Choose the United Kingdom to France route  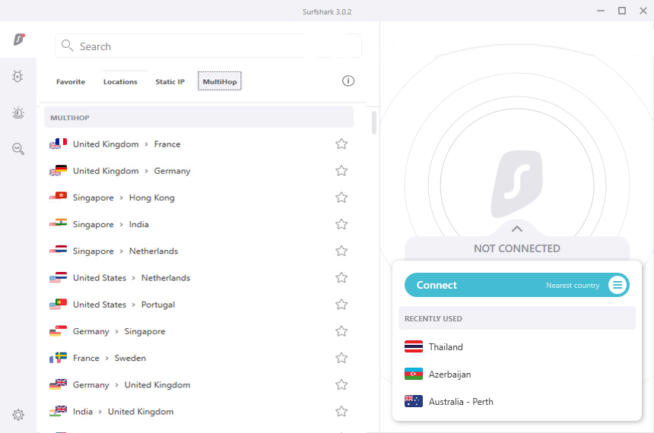pyautogui.click(x=199, y=144)
